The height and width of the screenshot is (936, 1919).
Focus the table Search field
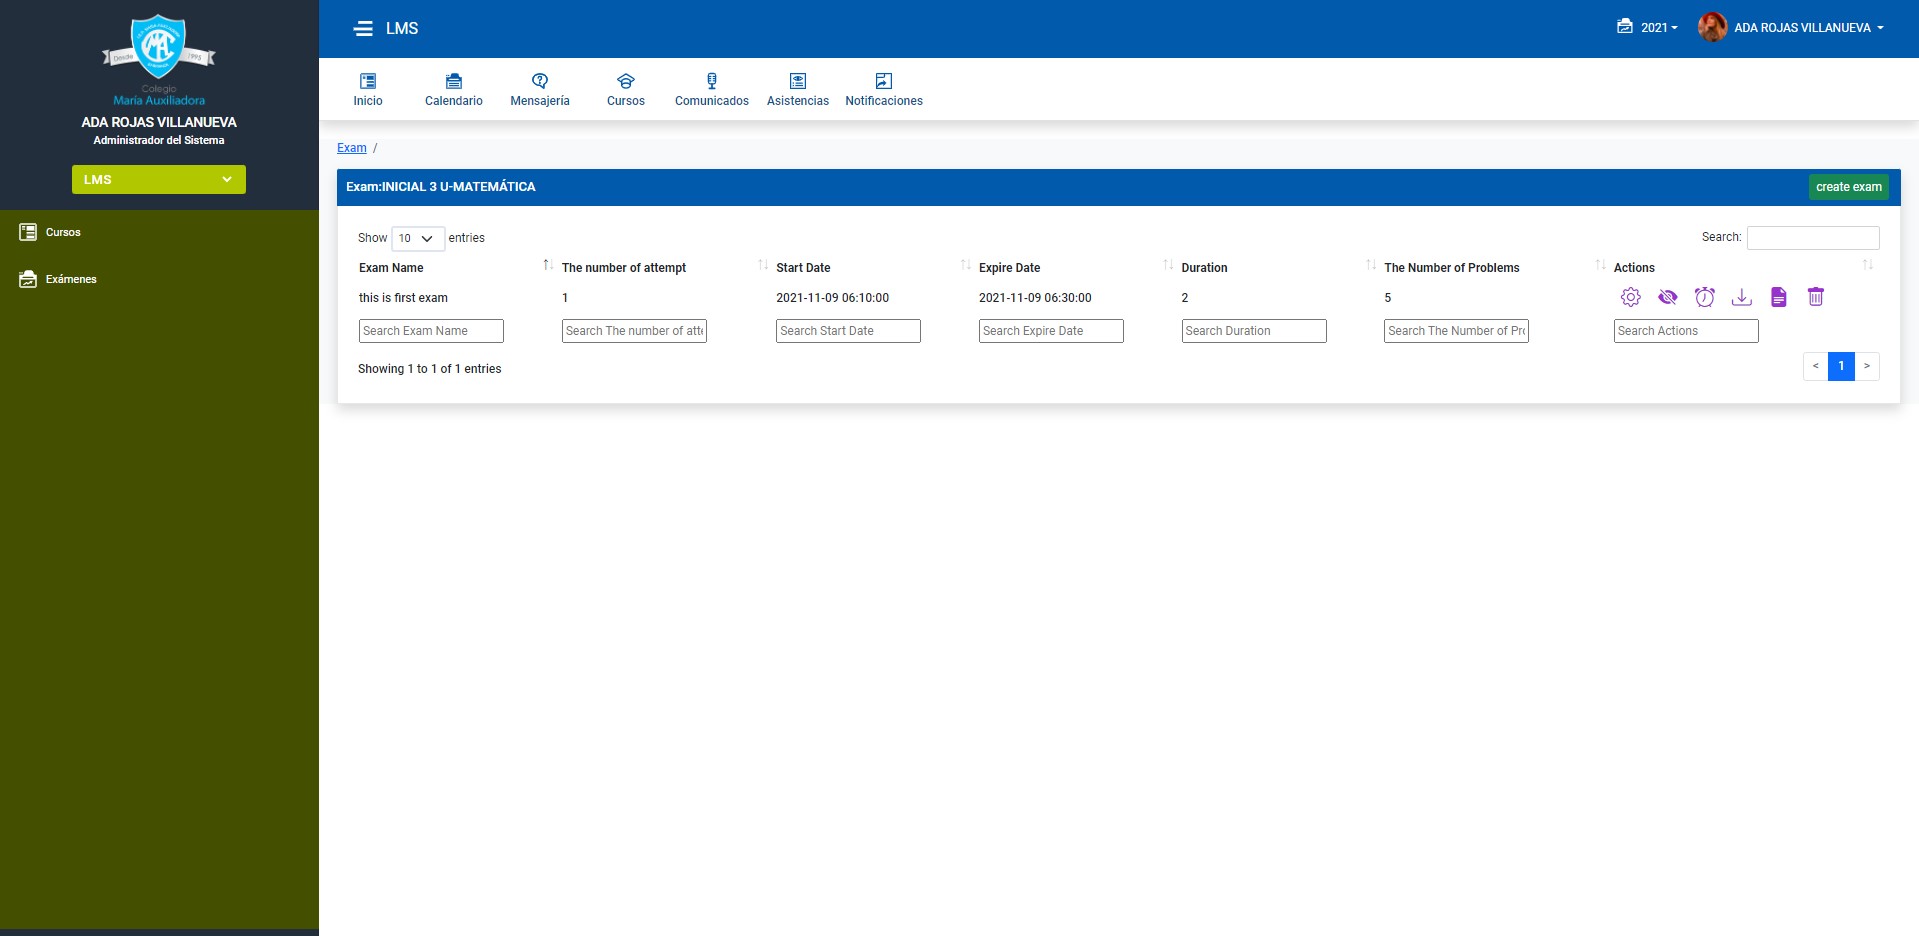point(1813,237)
